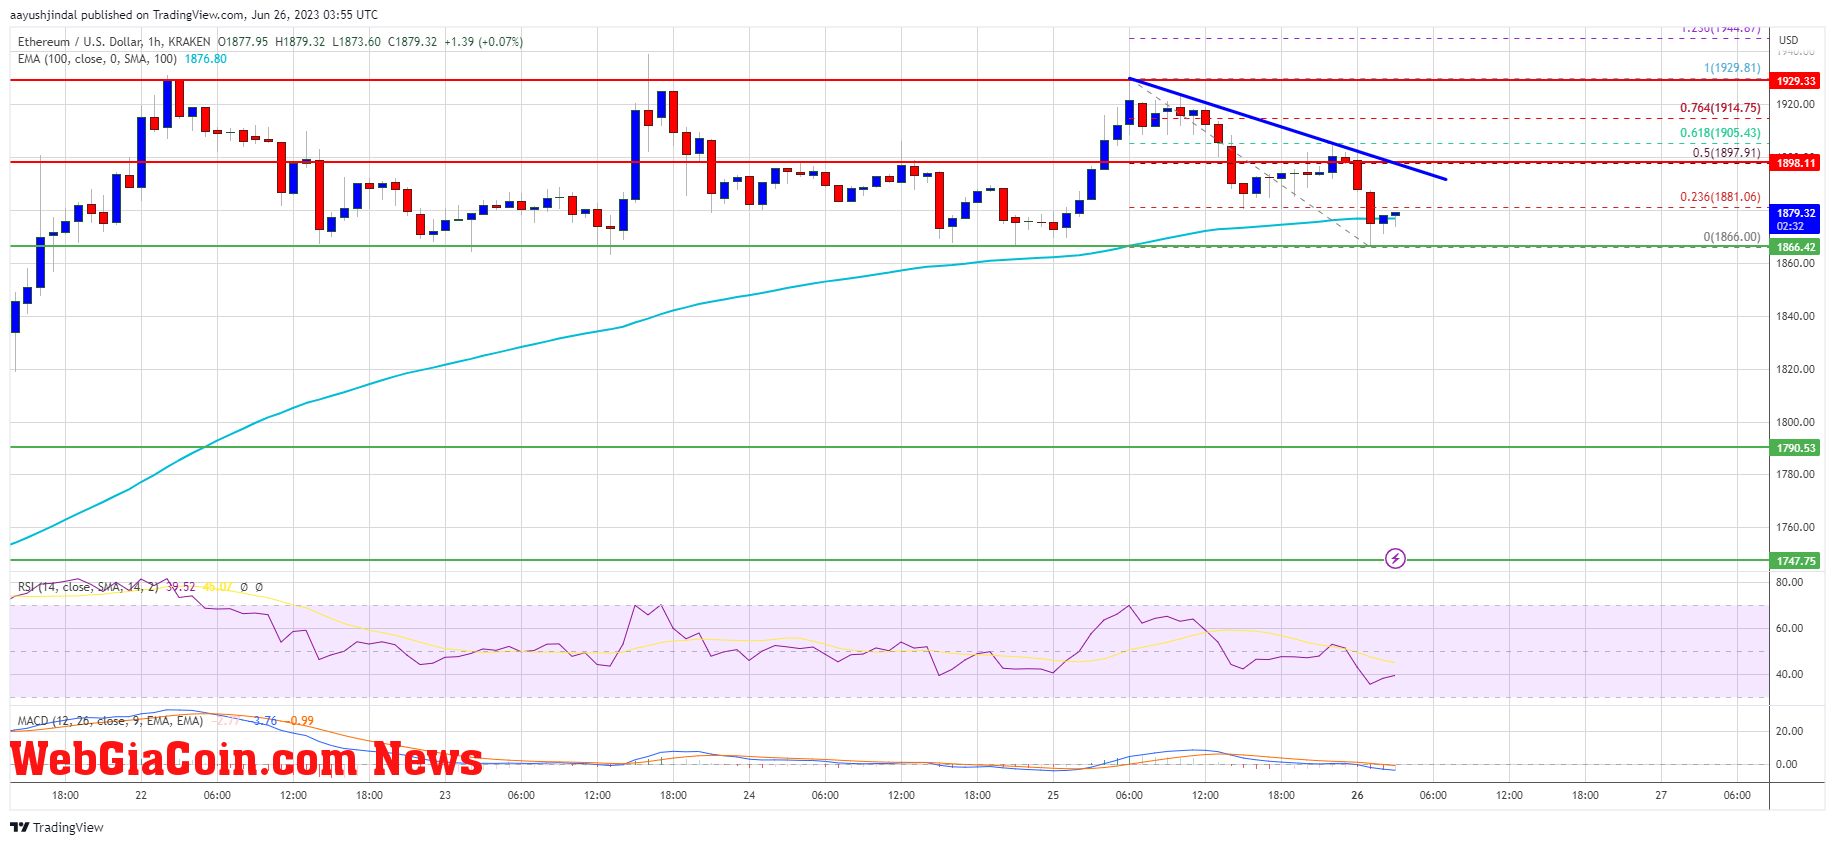
Task: Select the RSI (14, close) indicator legend
Action: [x=88, y=587]
